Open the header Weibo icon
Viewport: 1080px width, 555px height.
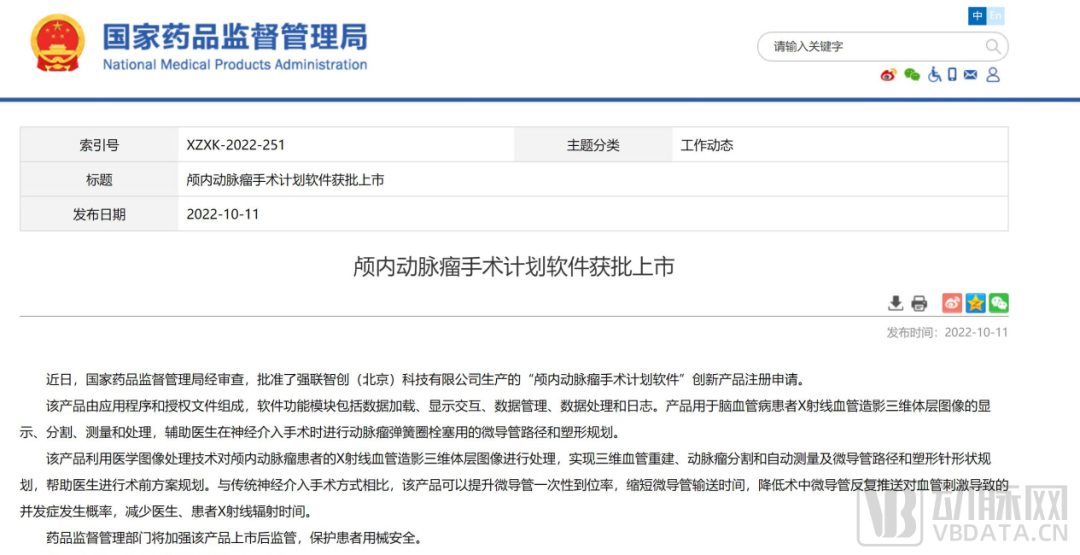point(888,75)
